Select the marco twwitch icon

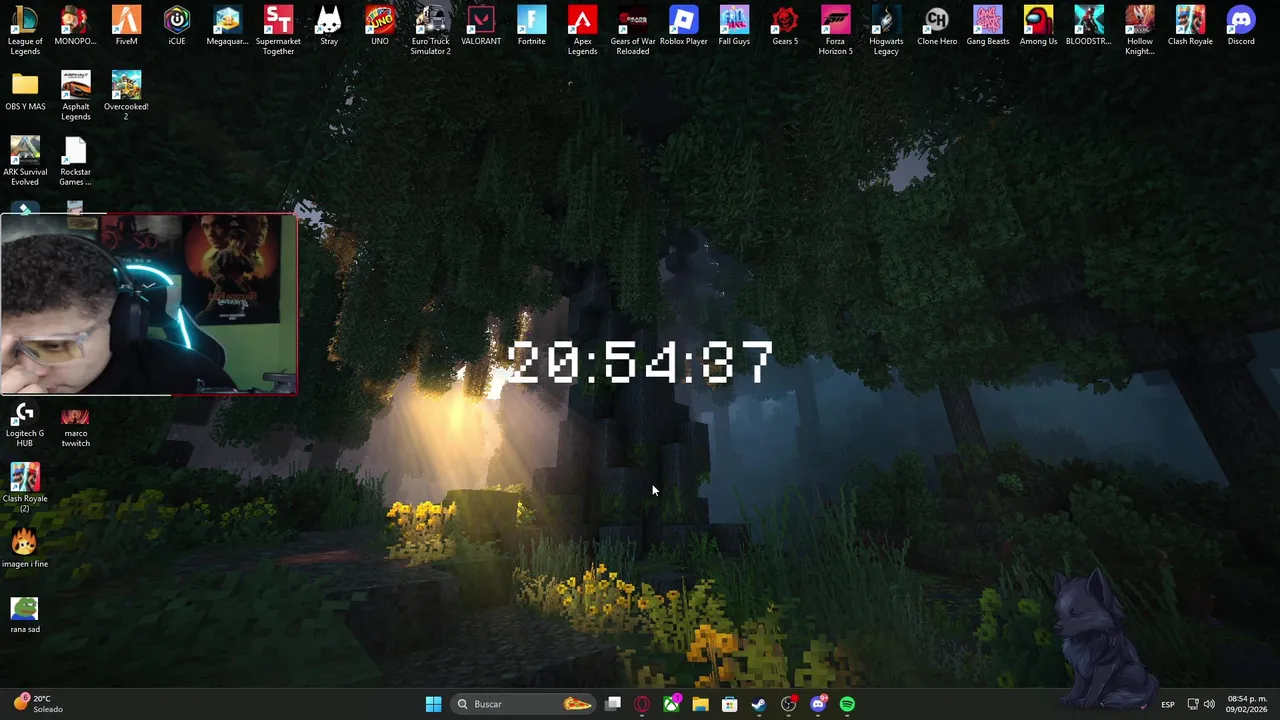tap(75, 425)
